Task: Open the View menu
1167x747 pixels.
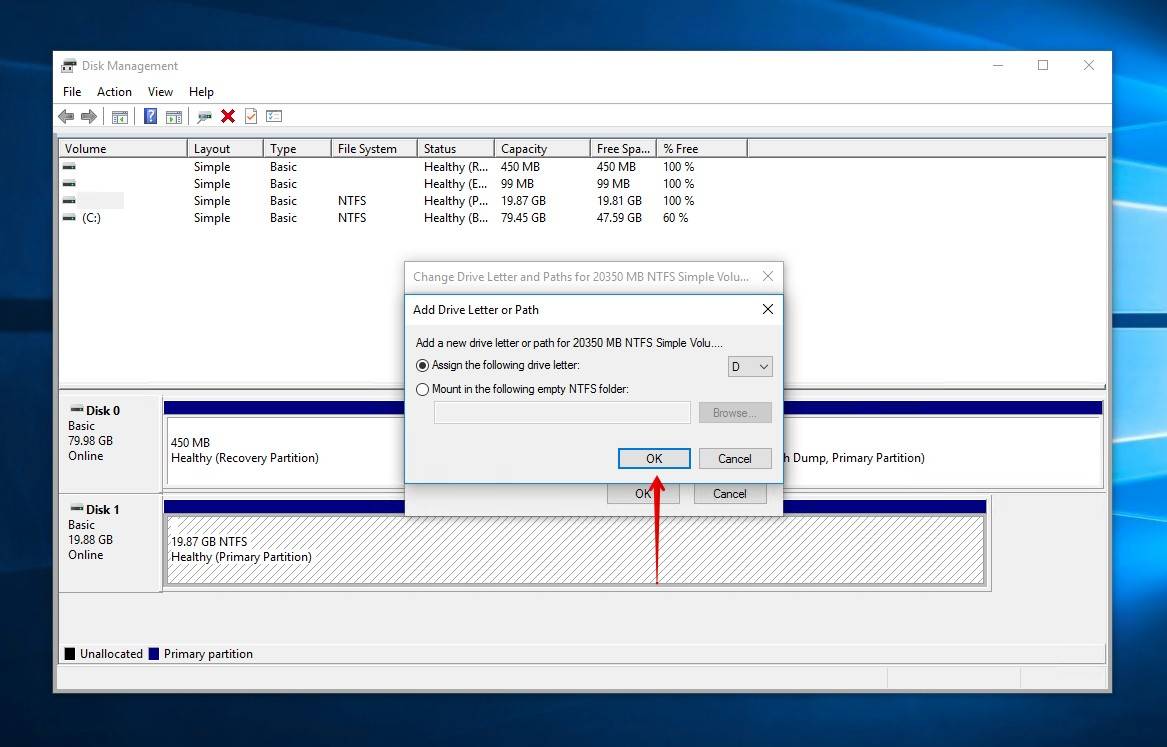Action: [160, 91]
